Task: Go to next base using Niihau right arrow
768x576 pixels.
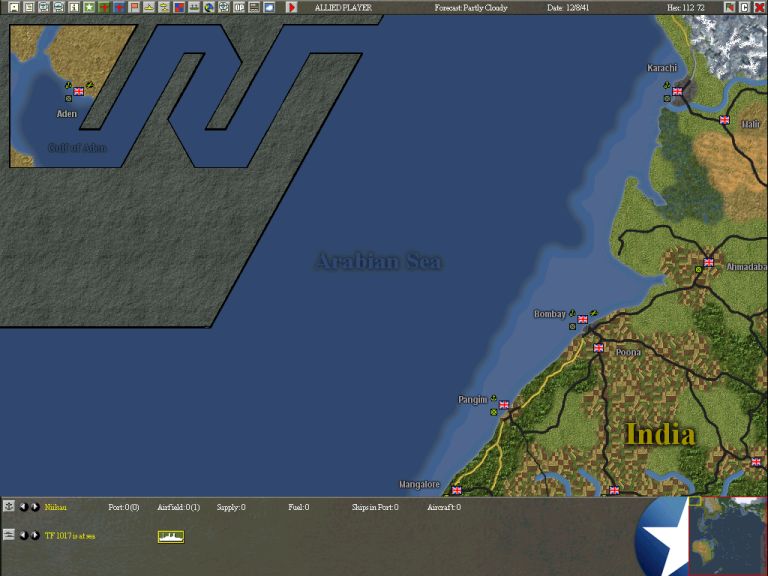Action: pos(35,507)
